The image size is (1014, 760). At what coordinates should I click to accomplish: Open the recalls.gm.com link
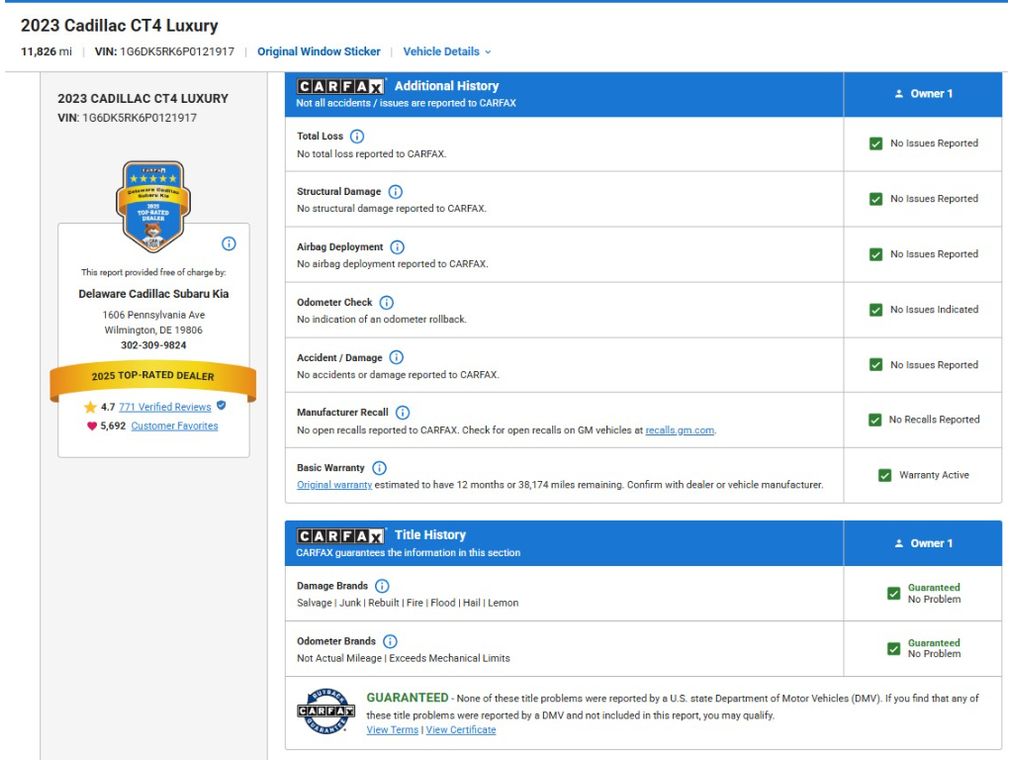coord(680,430)
